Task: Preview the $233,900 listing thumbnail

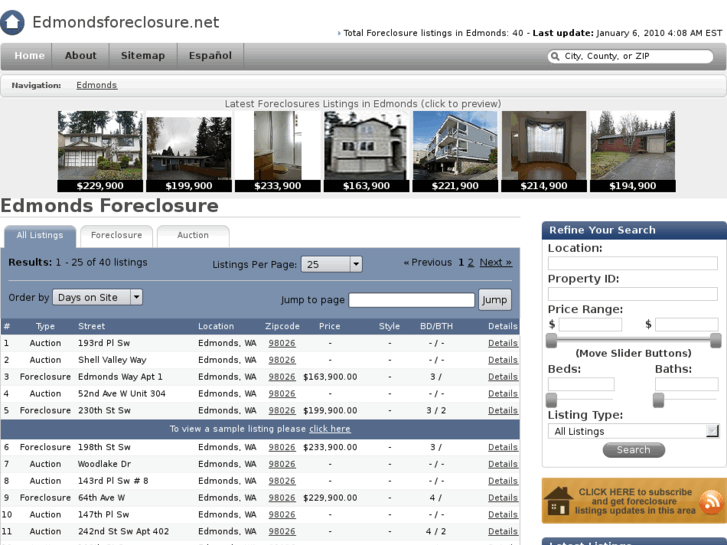Action: [278, 151]
